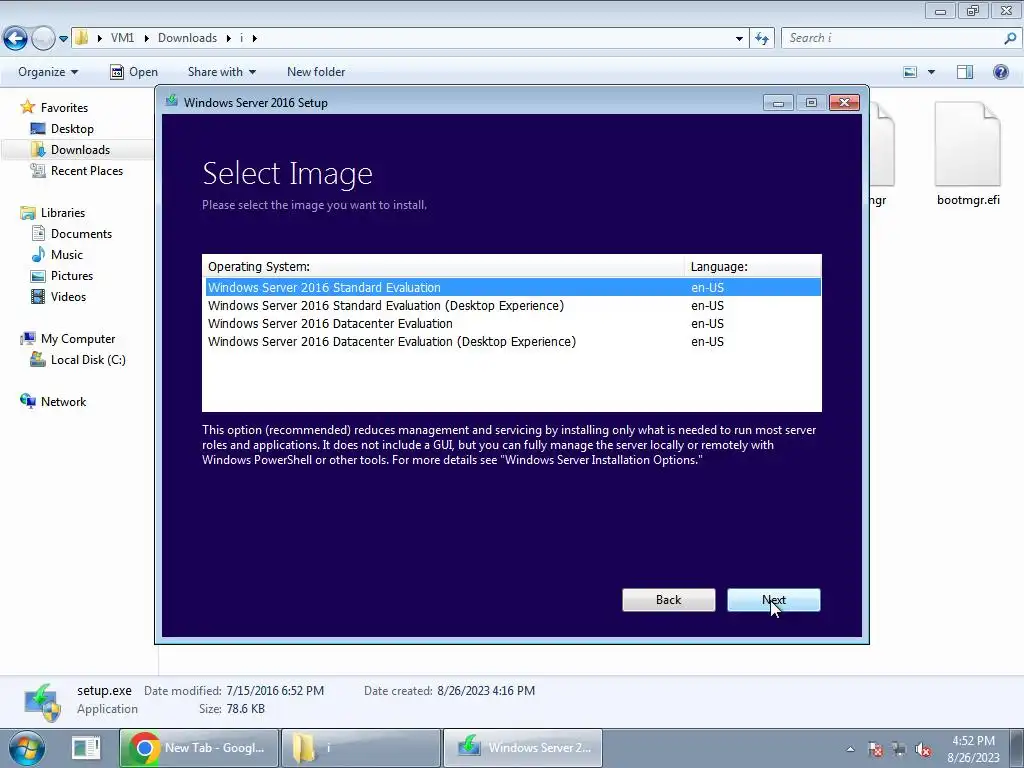Open the Music library
The image size is (1024, 768).
[x=67, y=255]
